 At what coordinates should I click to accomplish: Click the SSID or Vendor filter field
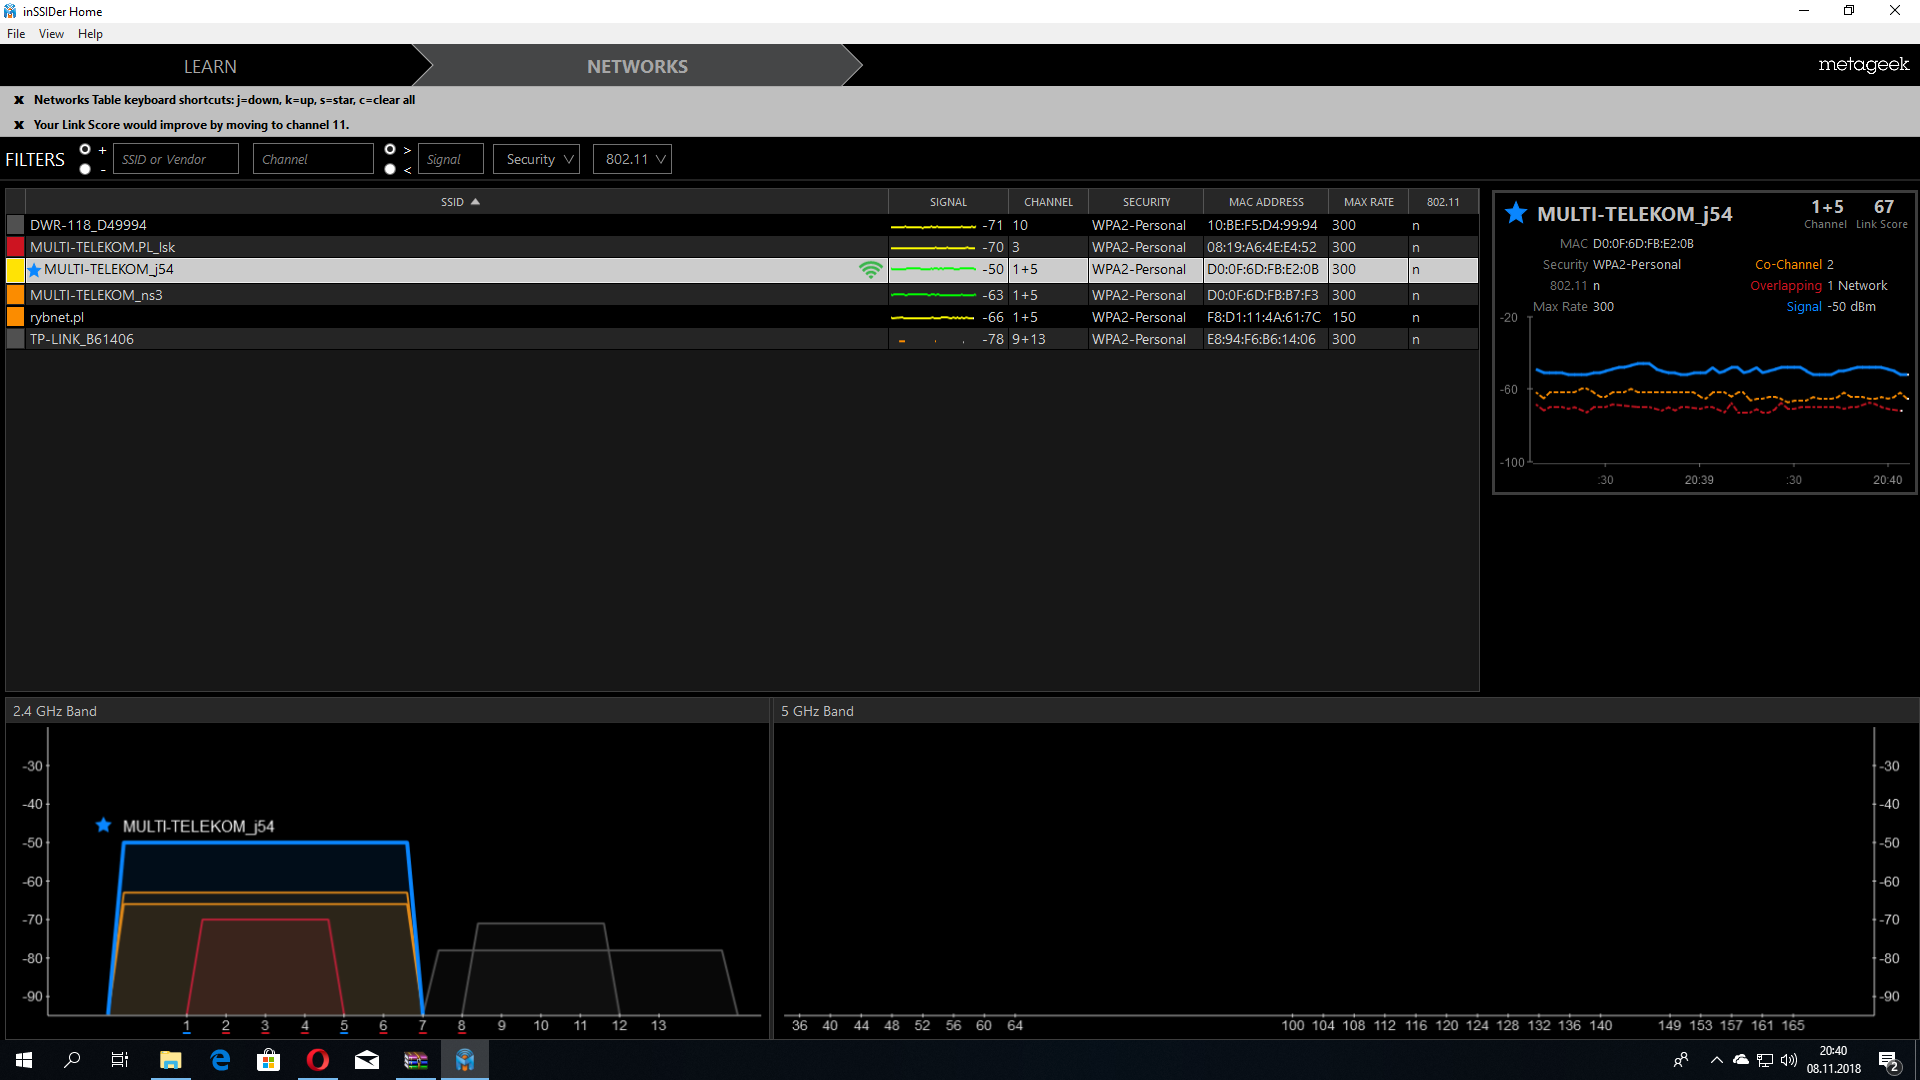click(x=176, y=159)
